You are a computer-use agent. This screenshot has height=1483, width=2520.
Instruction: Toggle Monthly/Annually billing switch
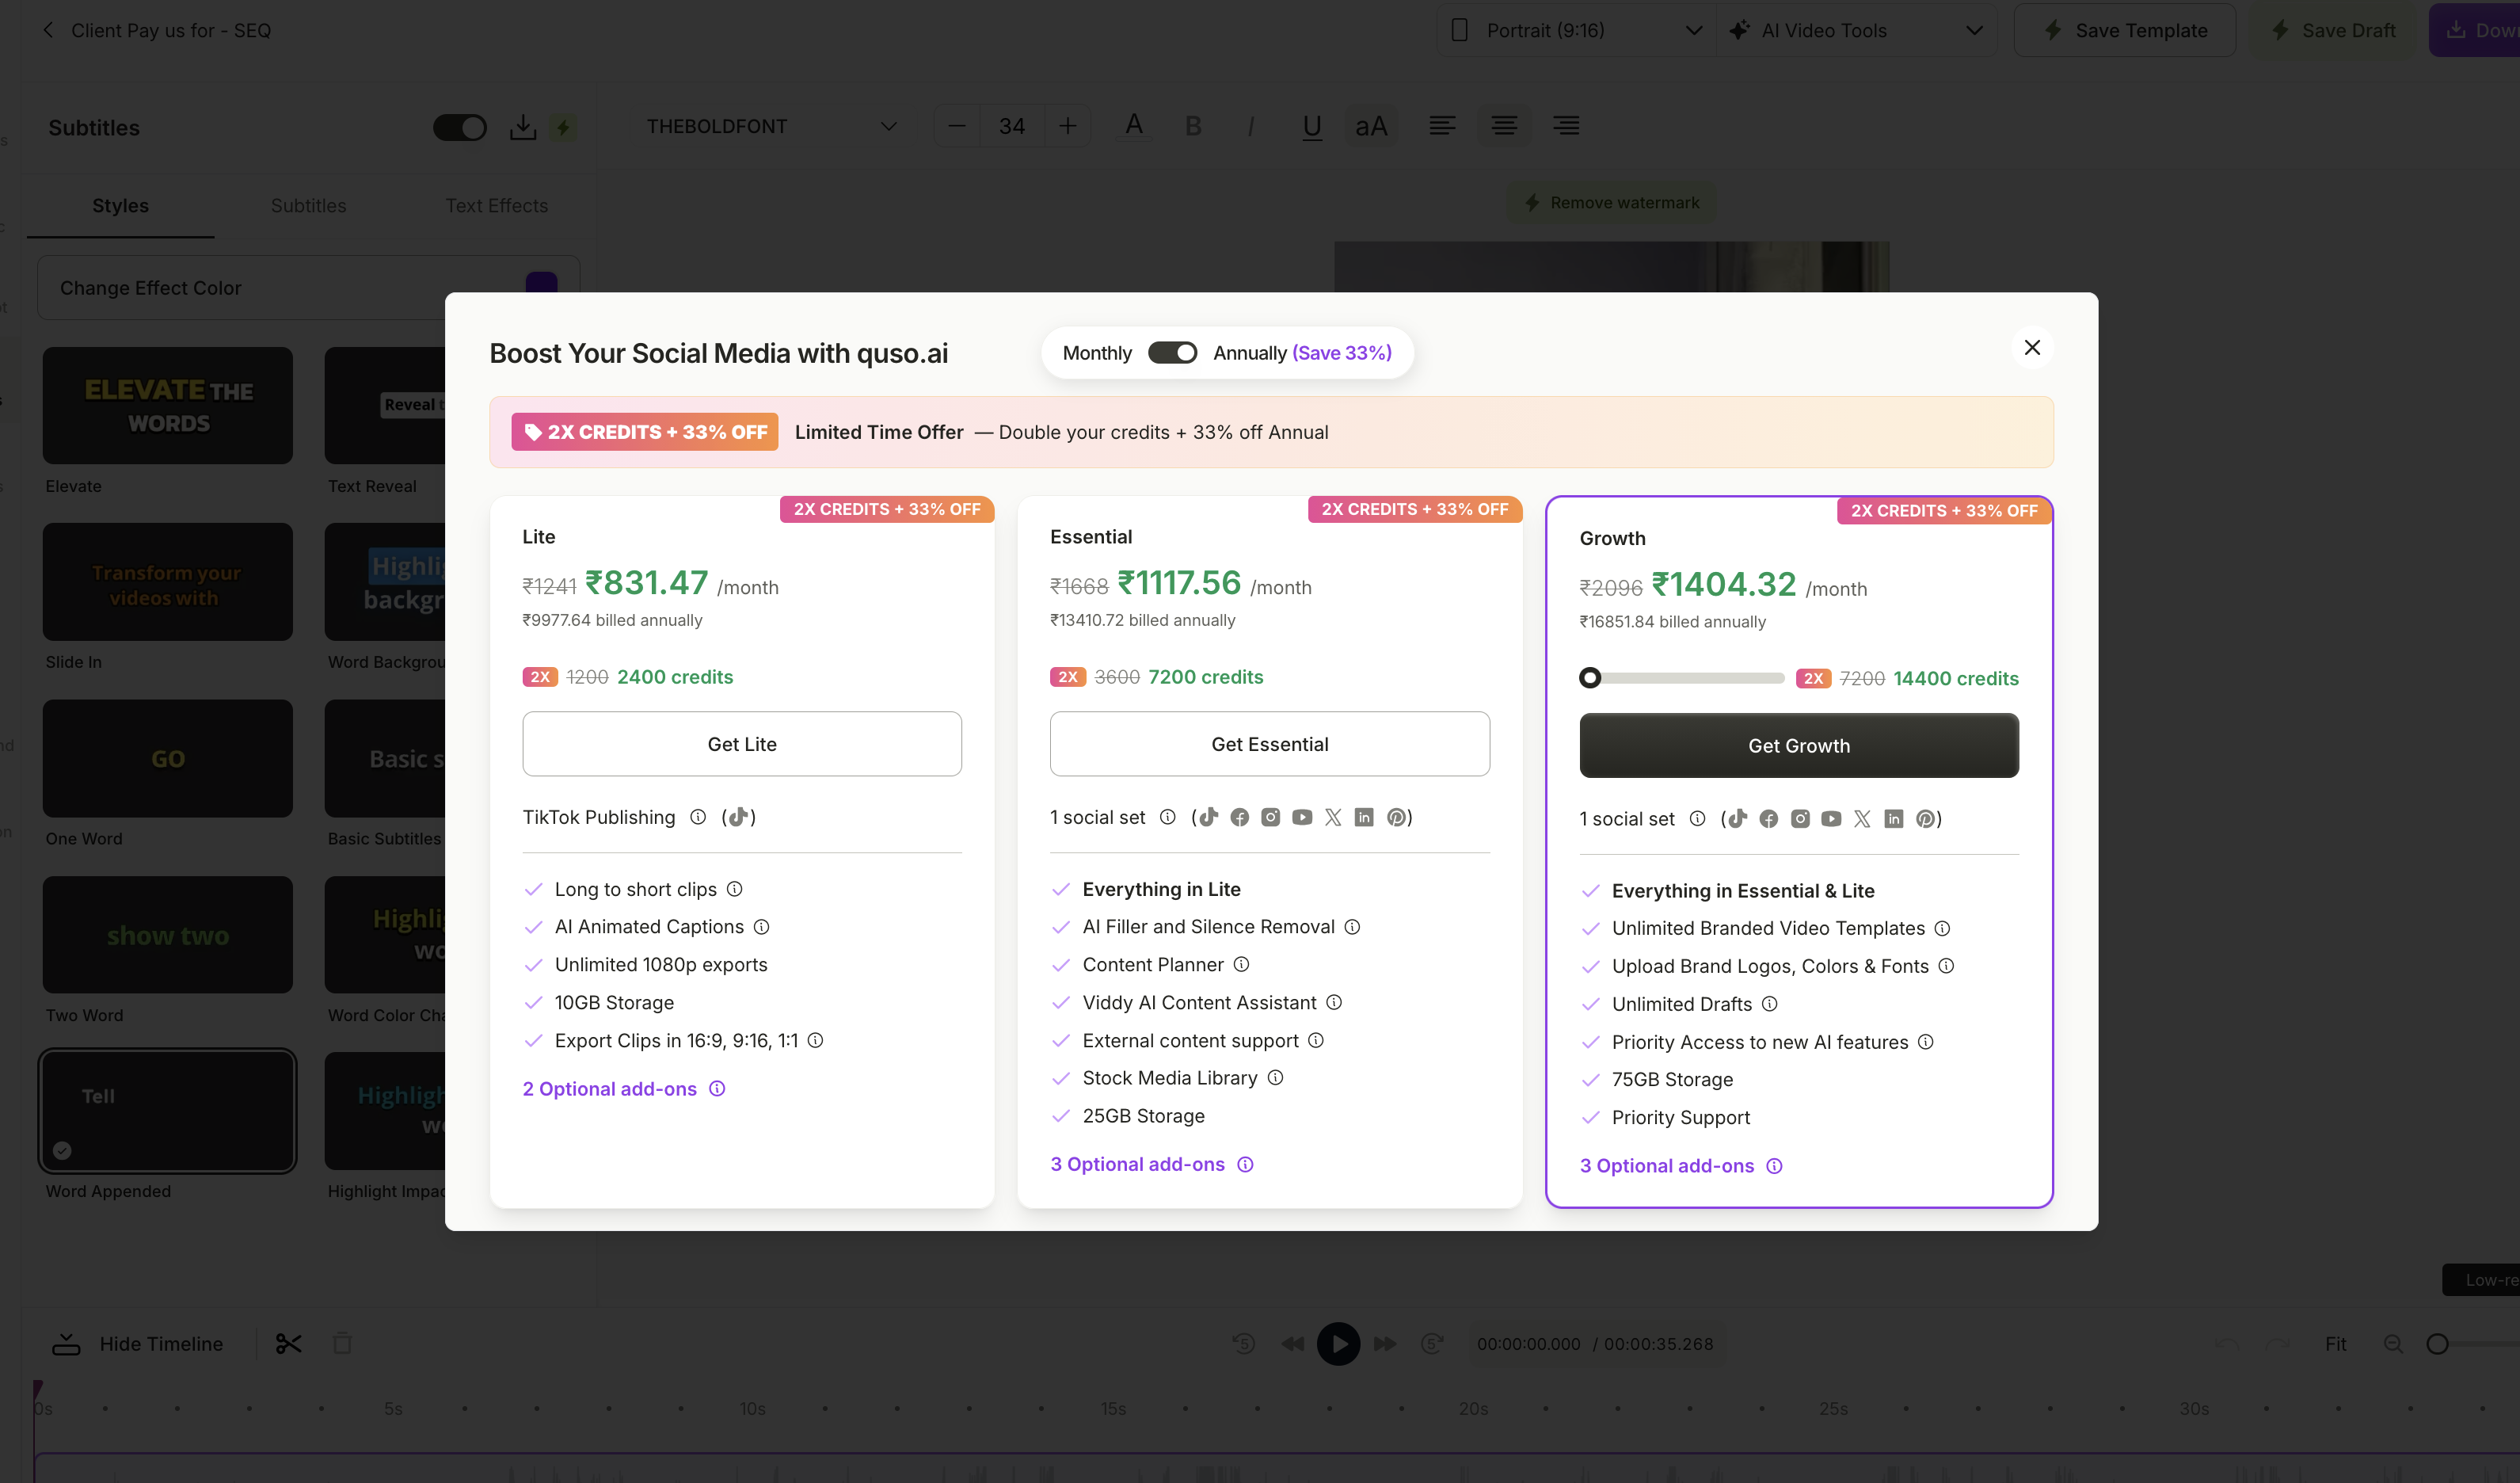click(x=1172, y=353)
